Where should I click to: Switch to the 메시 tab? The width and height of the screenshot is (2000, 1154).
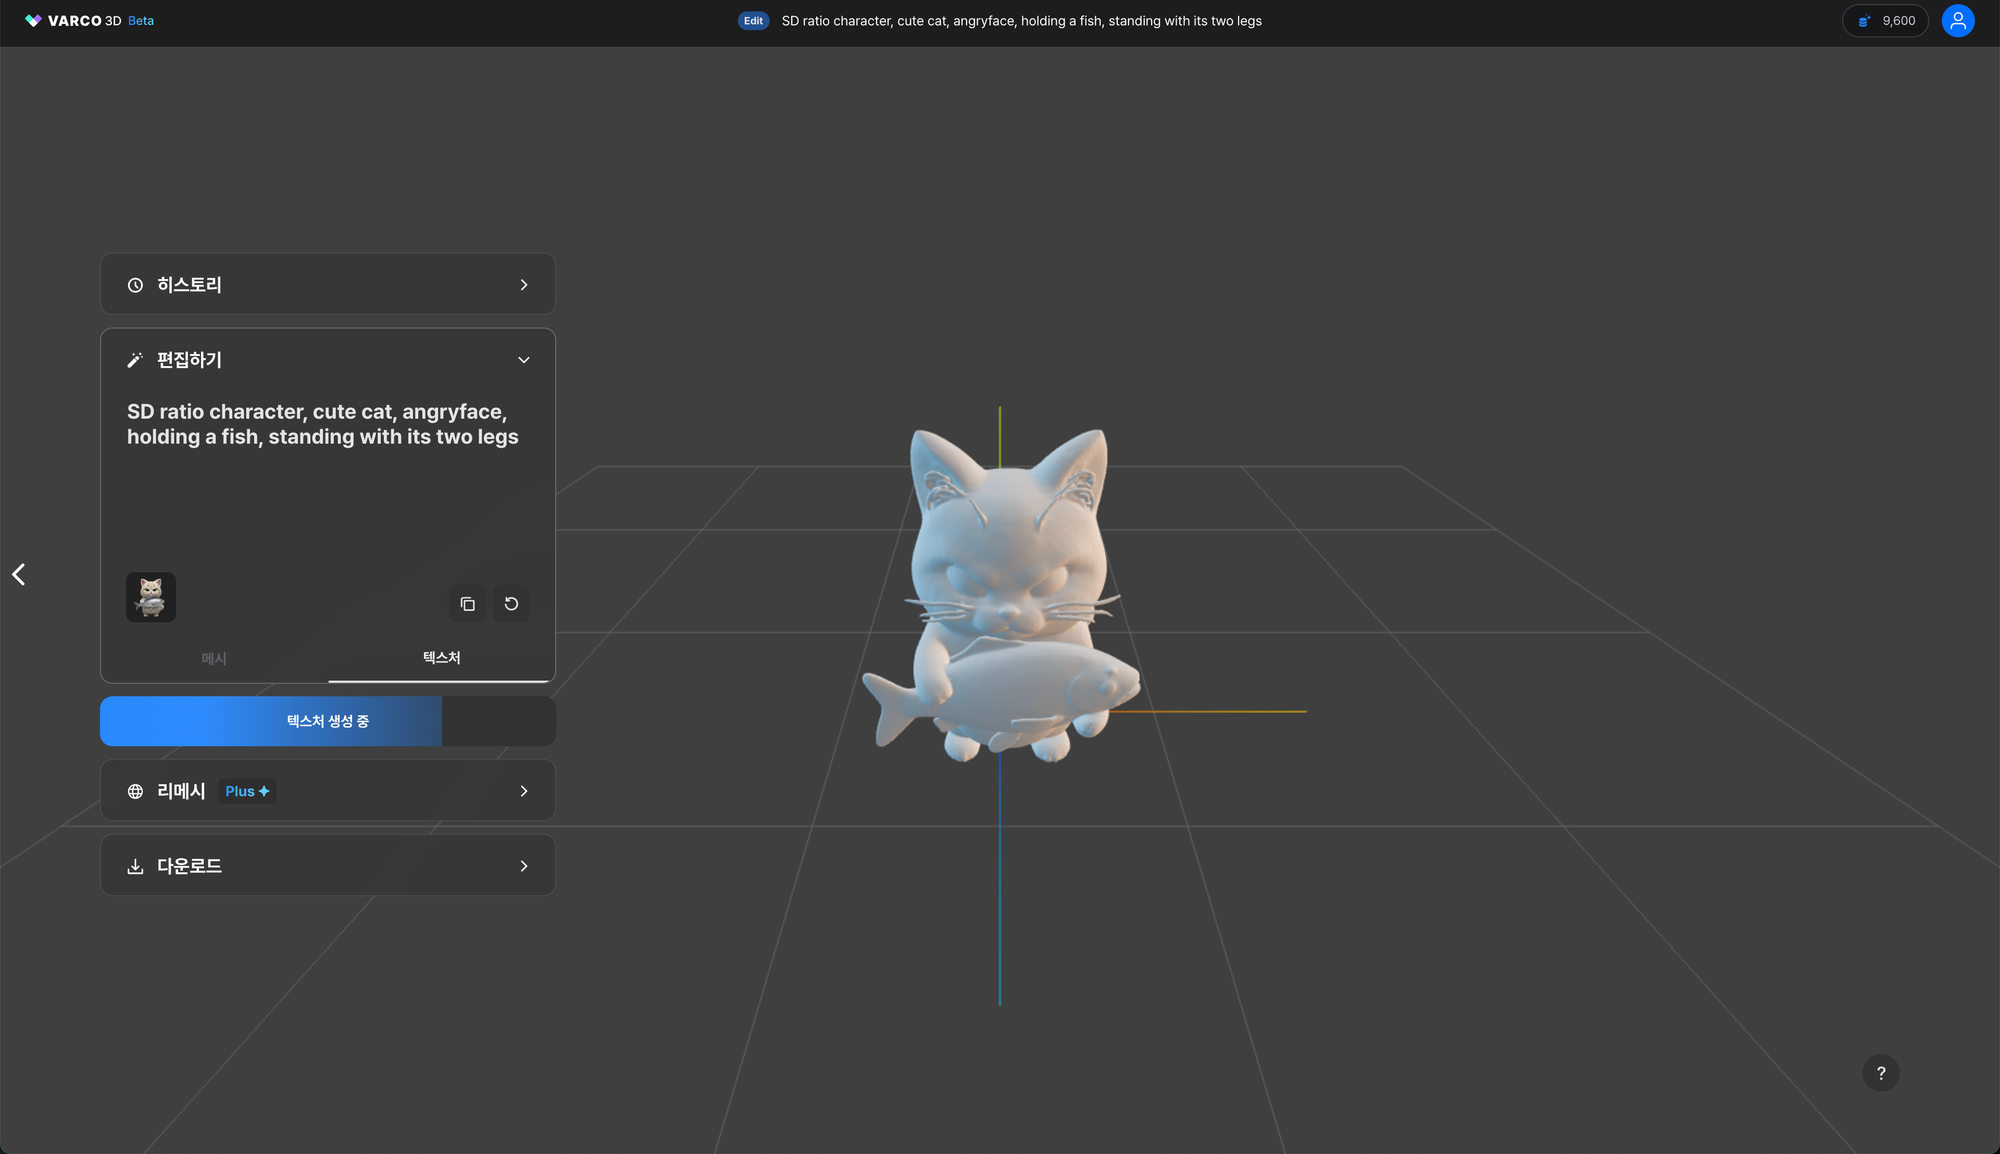214,658
